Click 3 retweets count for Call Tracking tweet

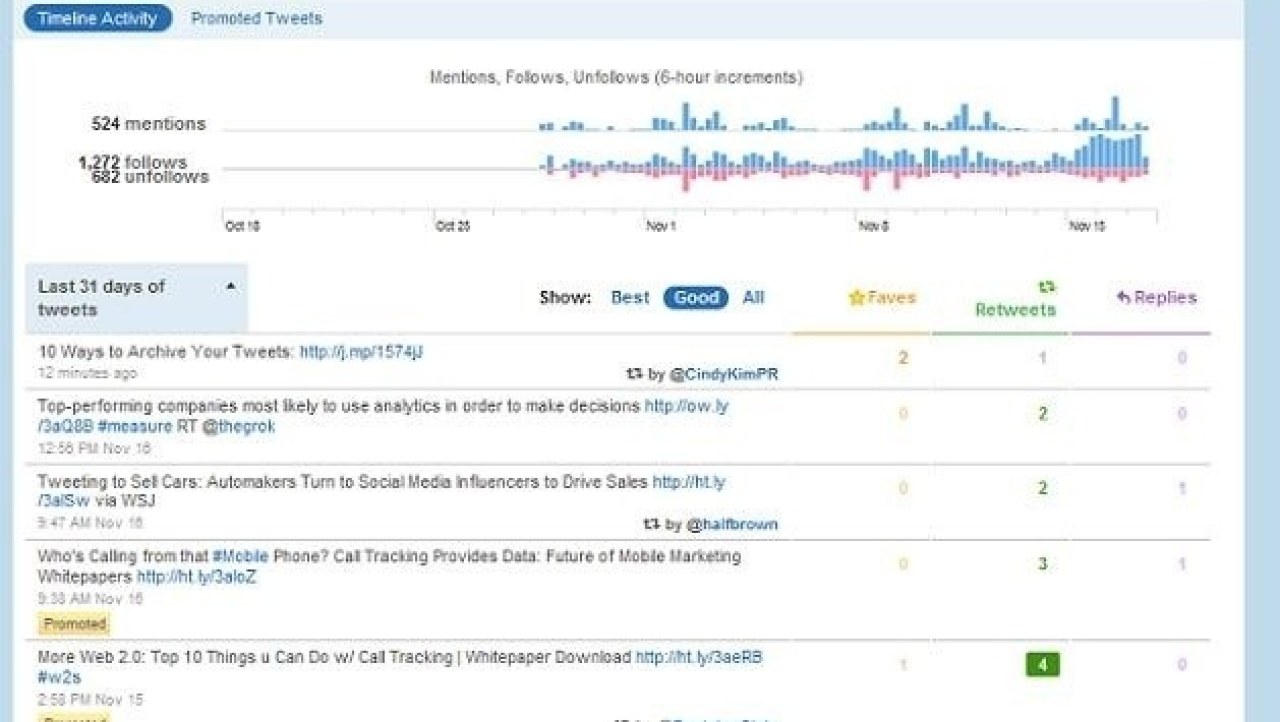[x=1042, y=564]
